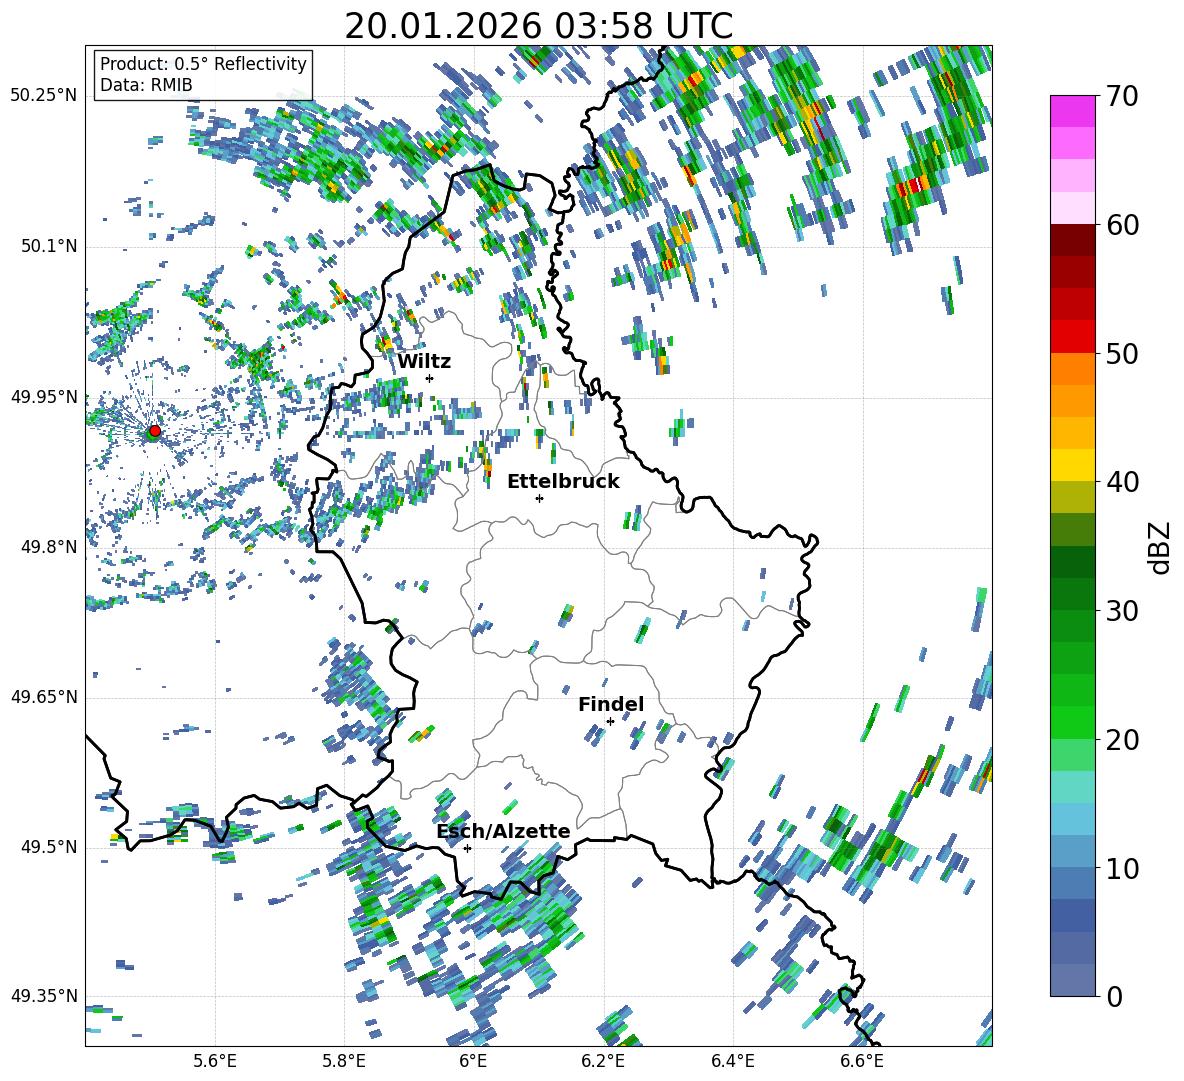1184x1081 pixels.
Task: Click the Findel city label
Action: click(x=611, y=704)
